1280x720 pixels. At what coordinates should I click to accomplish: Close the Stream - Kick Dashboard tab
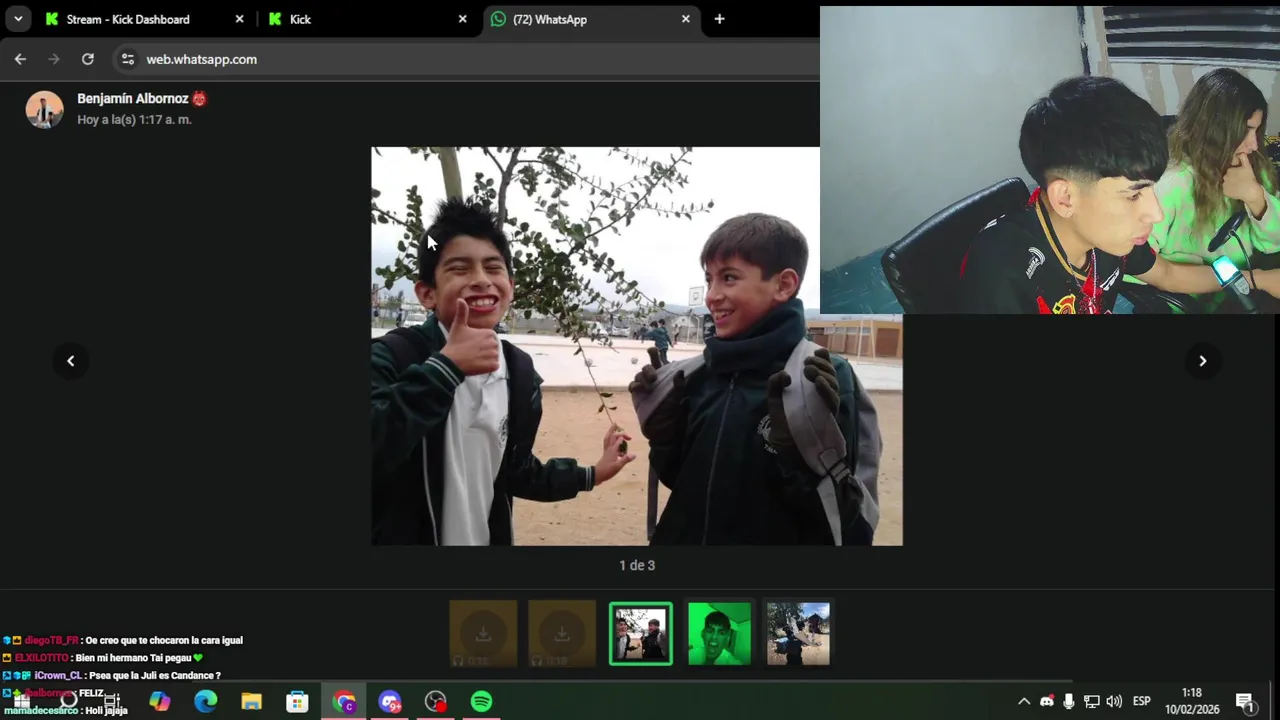[x=239, y=19]
